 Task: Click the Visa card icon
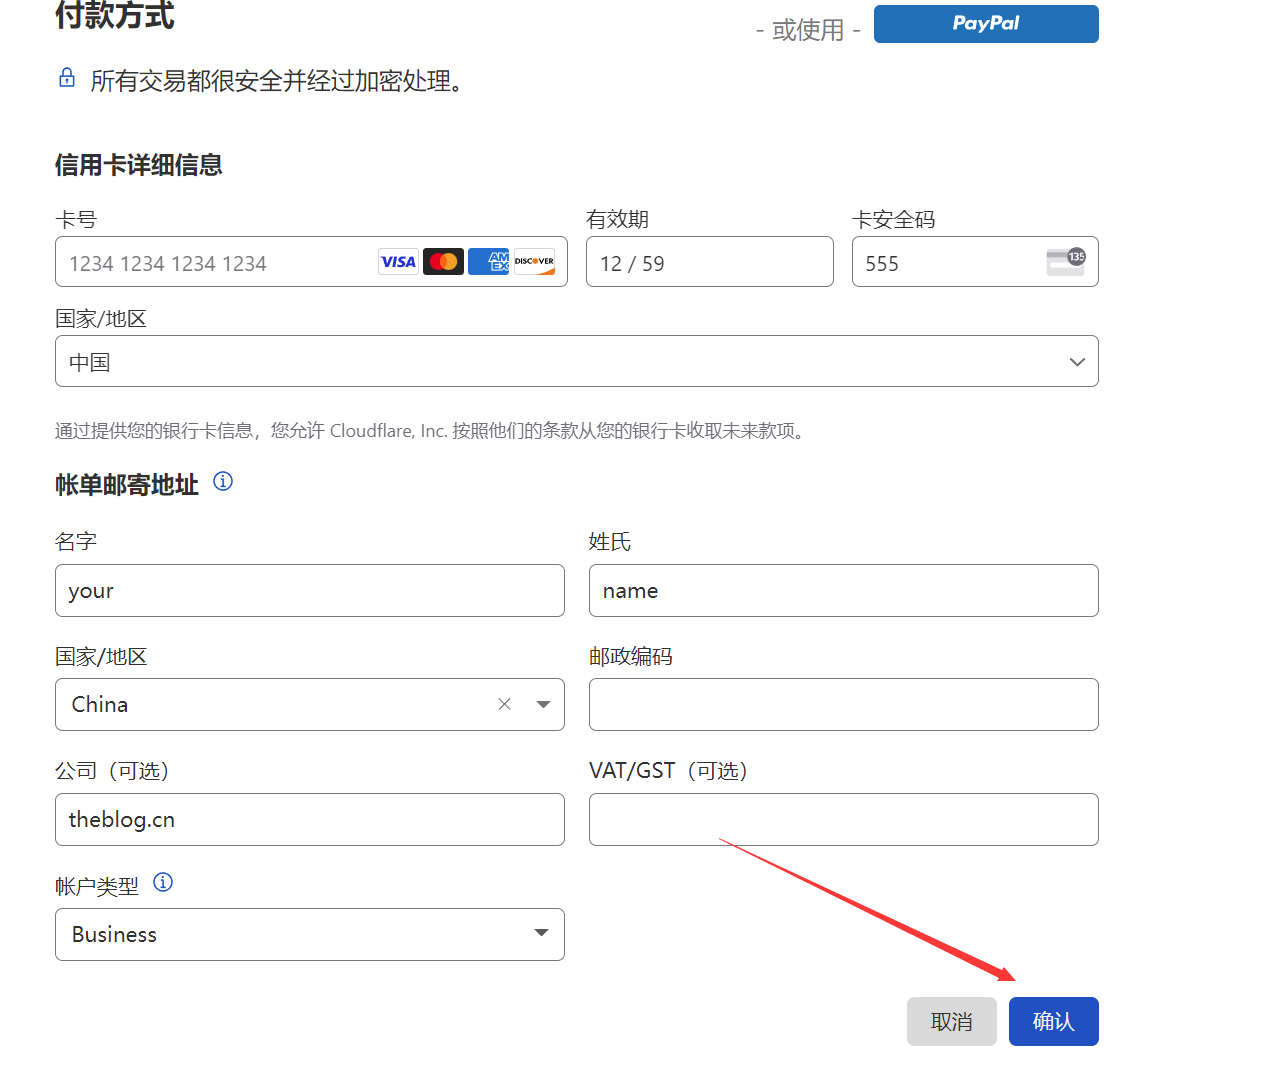[x=398, y=261]
